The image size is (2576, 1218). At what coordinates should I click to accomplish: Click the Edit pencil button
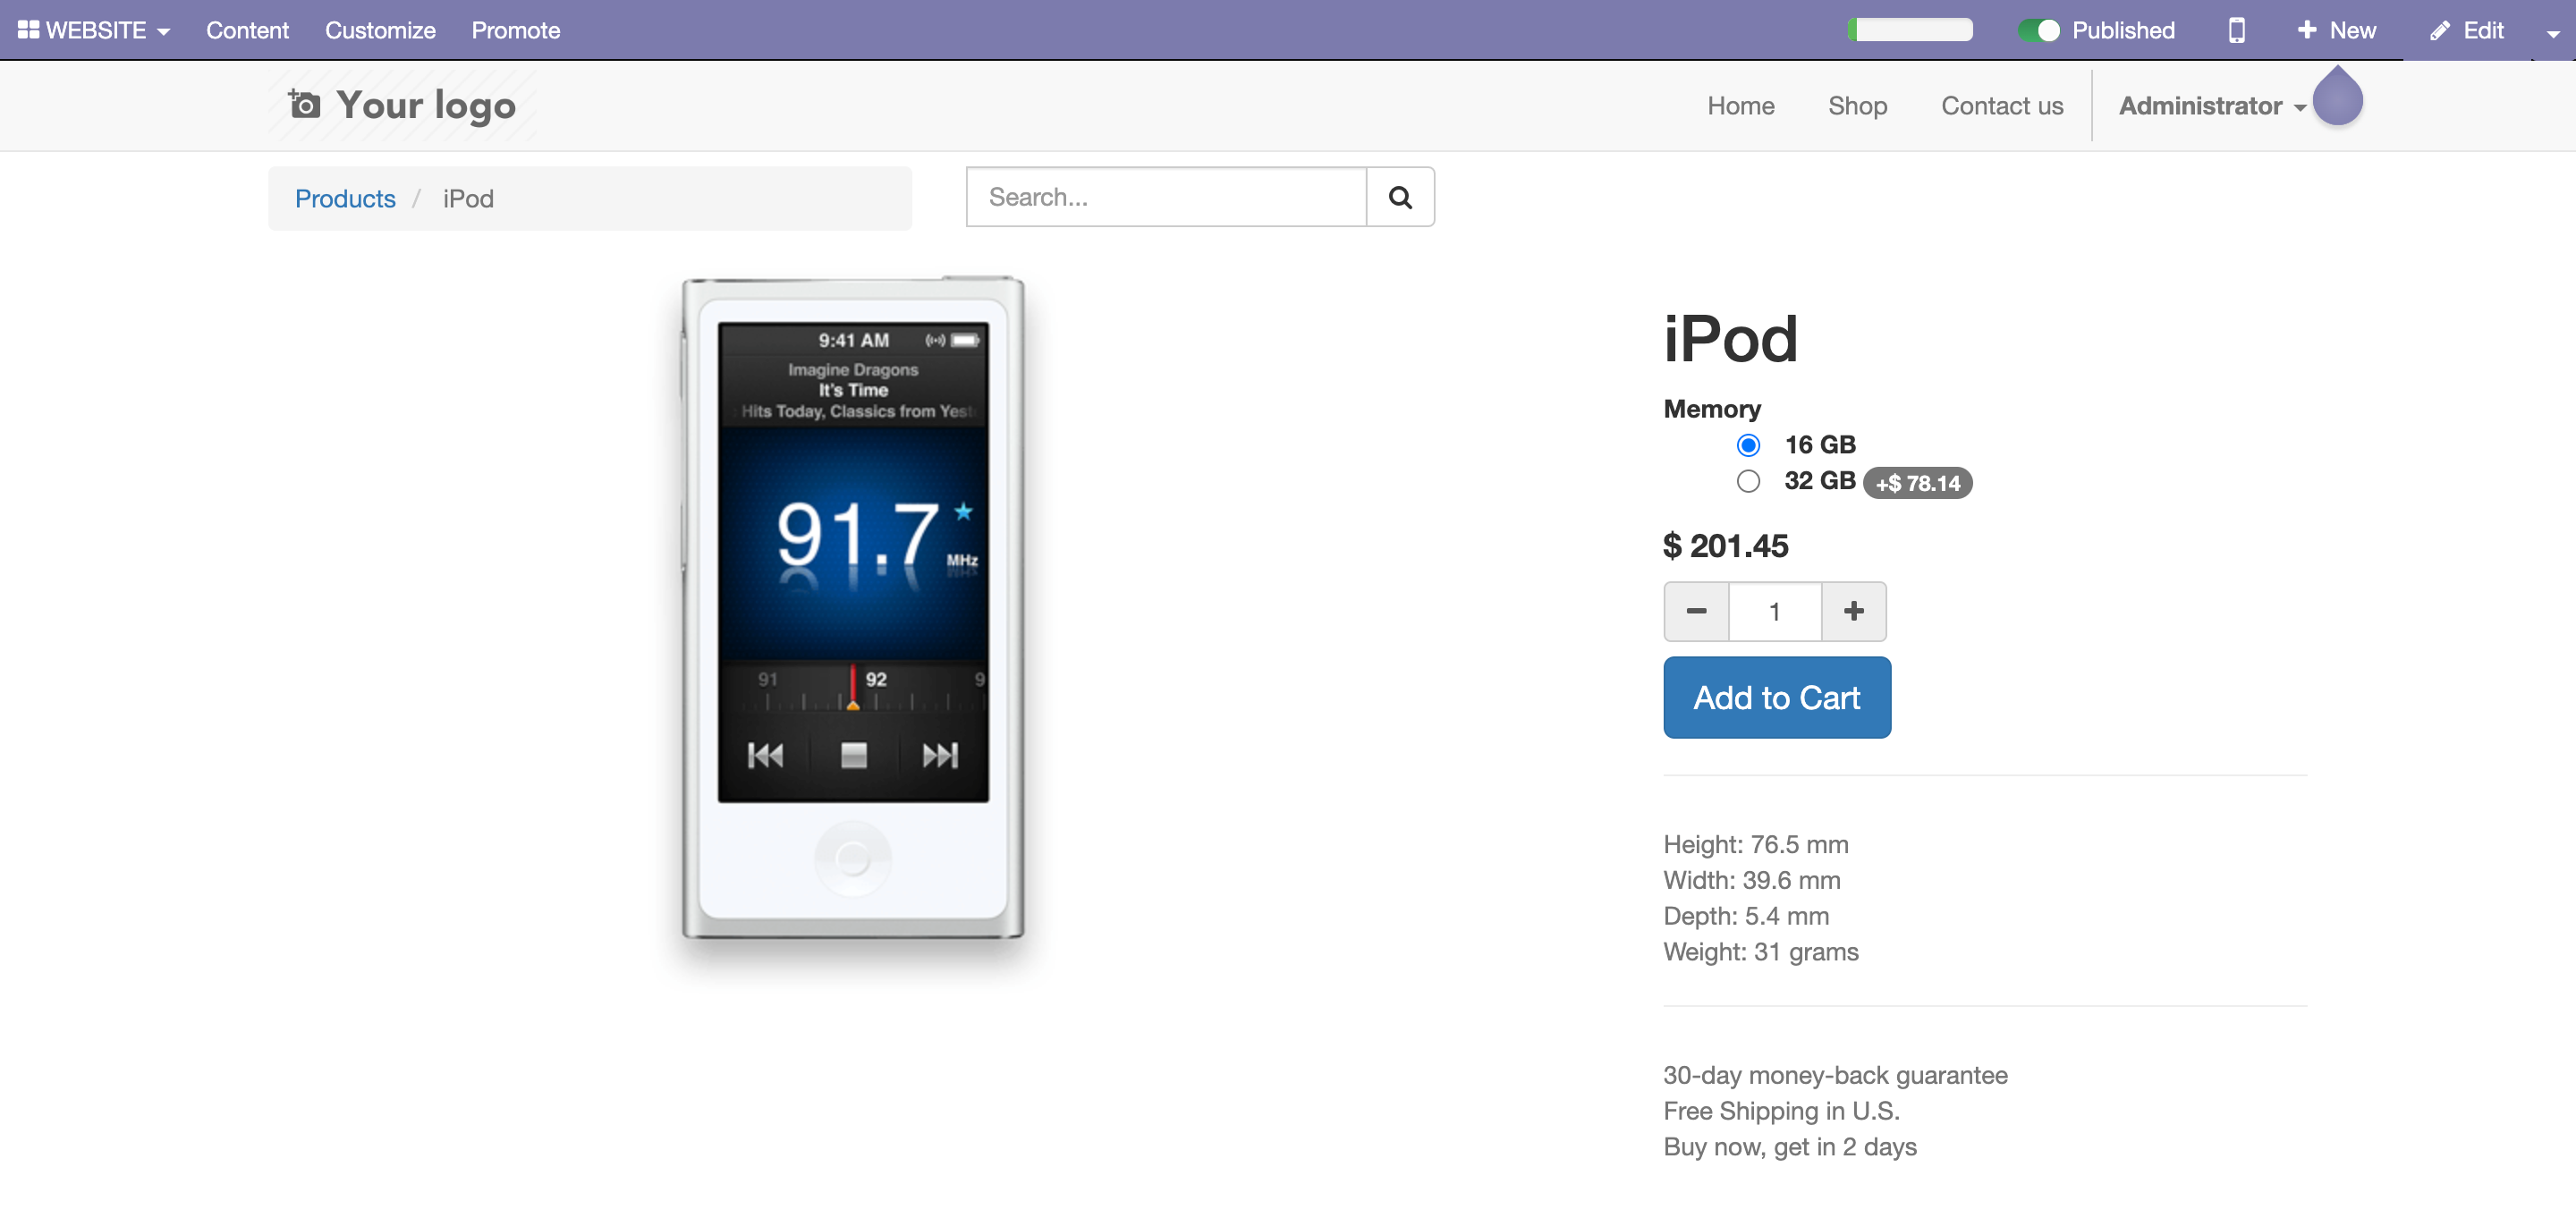tap(2467, 30)
